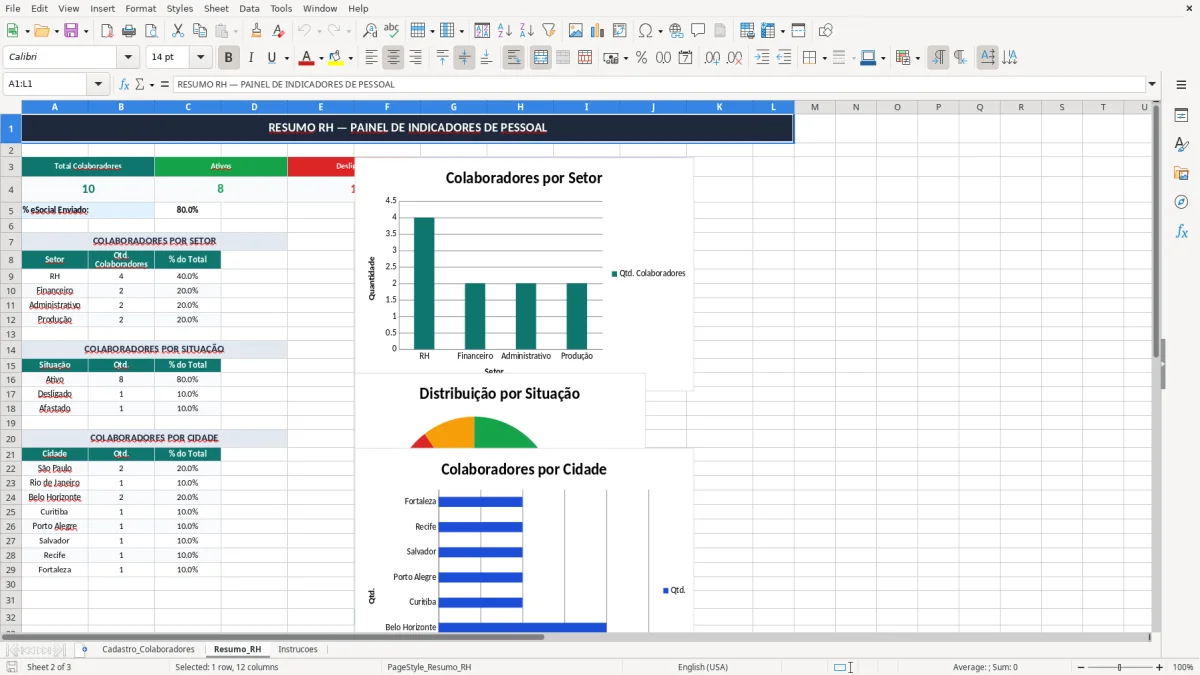Open borders dropdown arrow
The height and width of the screenshot is (675, 1200).
point(824,58)
